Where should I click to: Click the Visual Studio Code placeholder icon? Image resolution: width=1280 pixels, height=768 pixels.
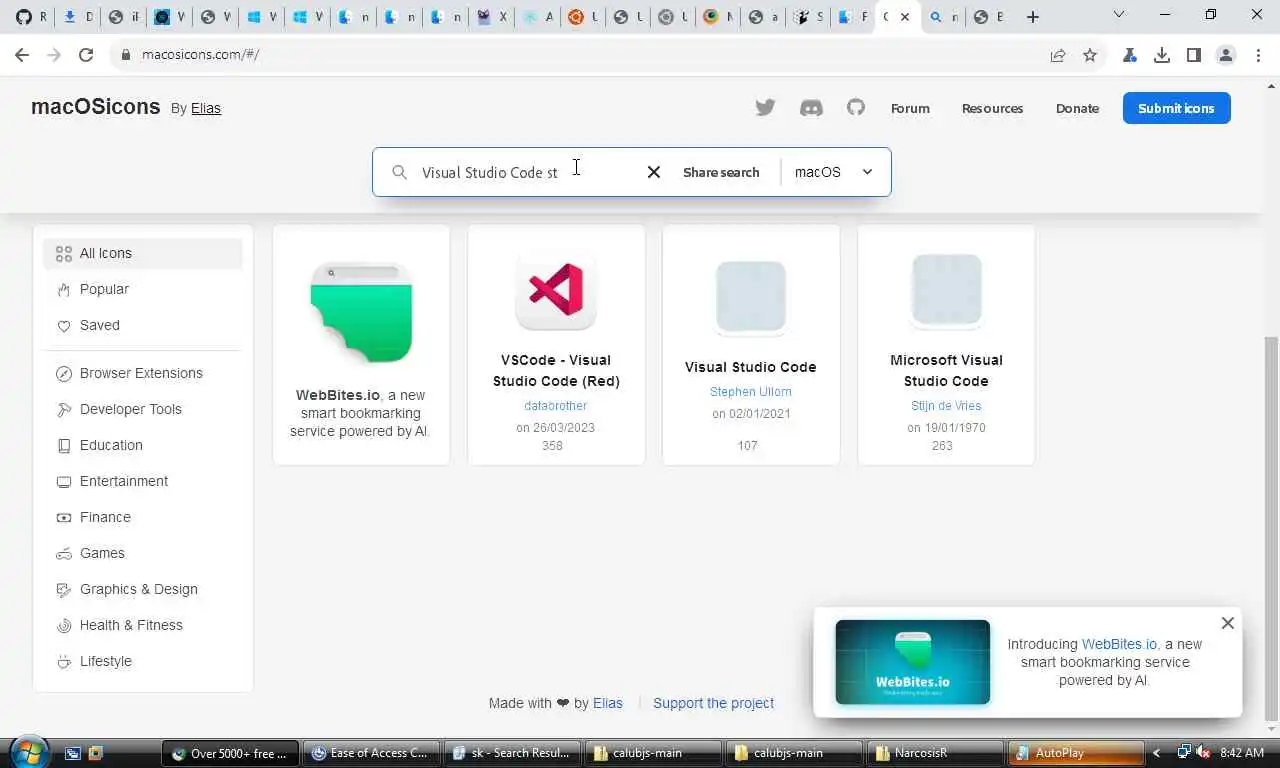[751, 297]
